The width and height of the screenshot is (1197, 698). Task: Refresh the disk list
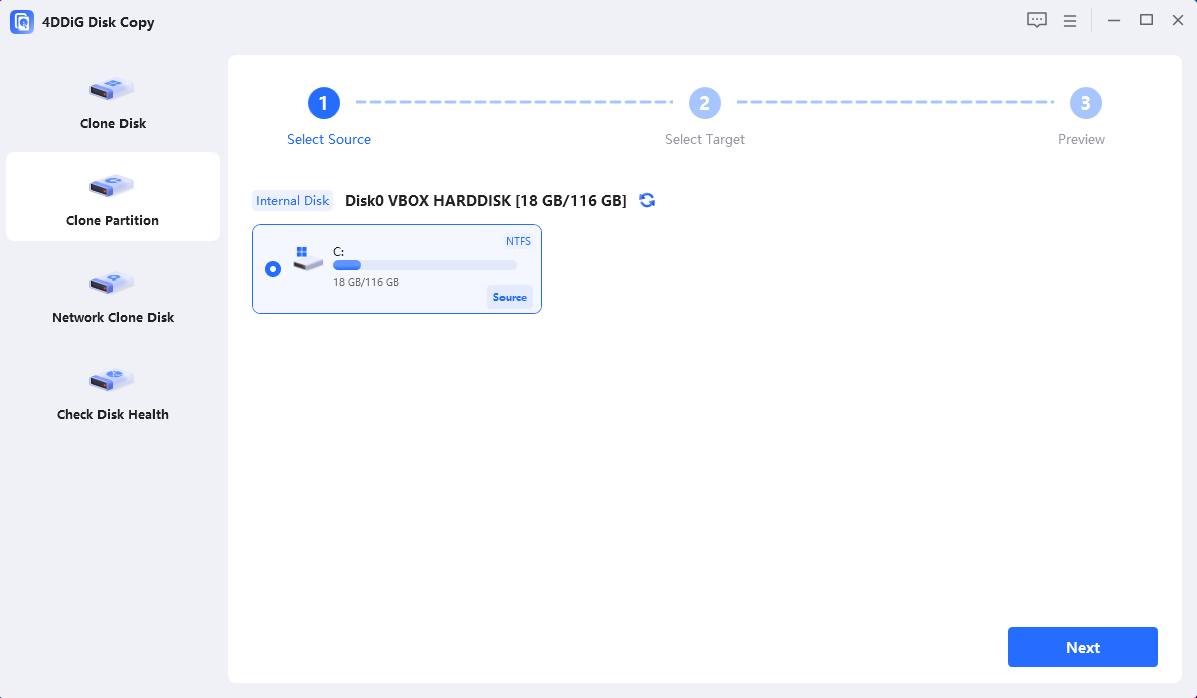click(647, 200)
